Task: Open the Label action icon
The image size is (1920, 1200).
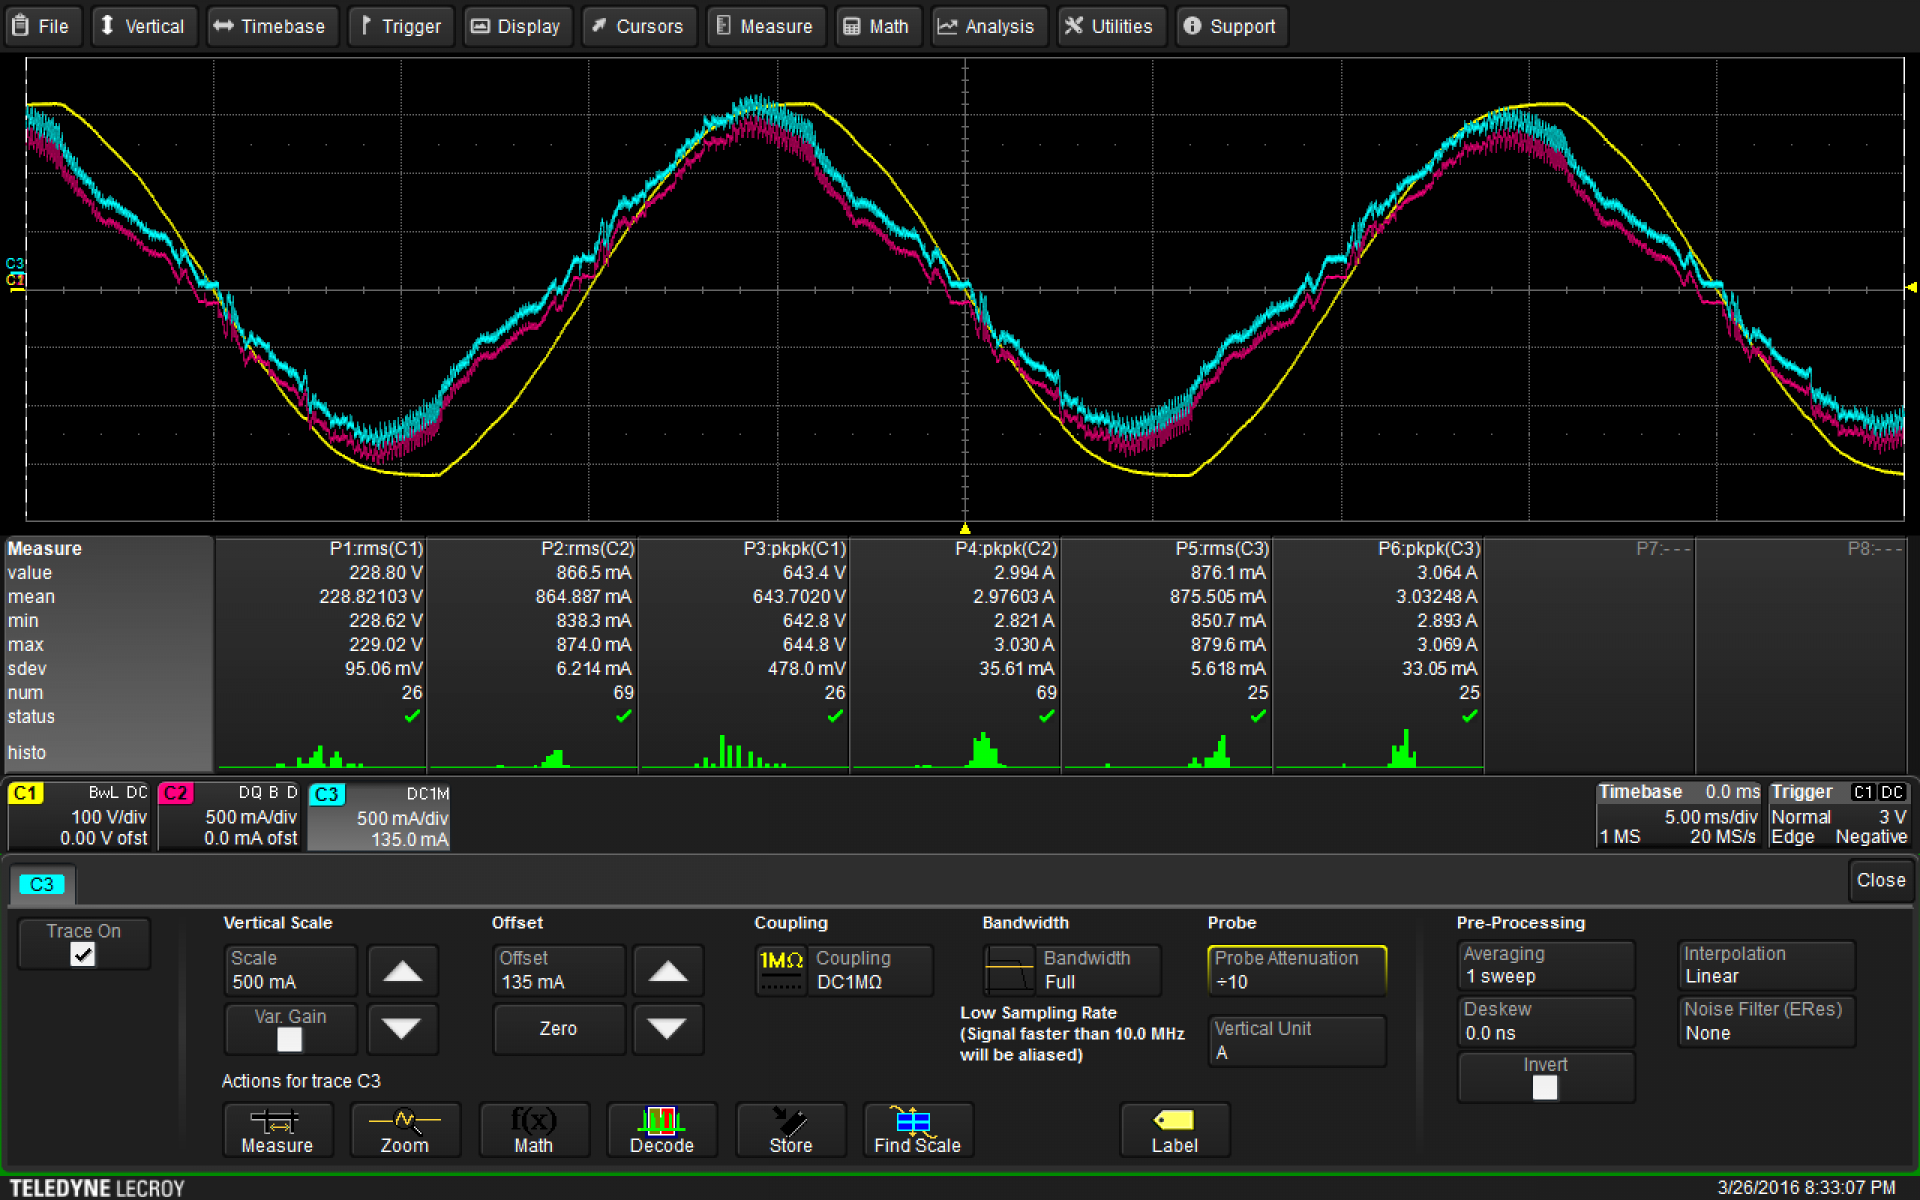Action: 1174,1130
